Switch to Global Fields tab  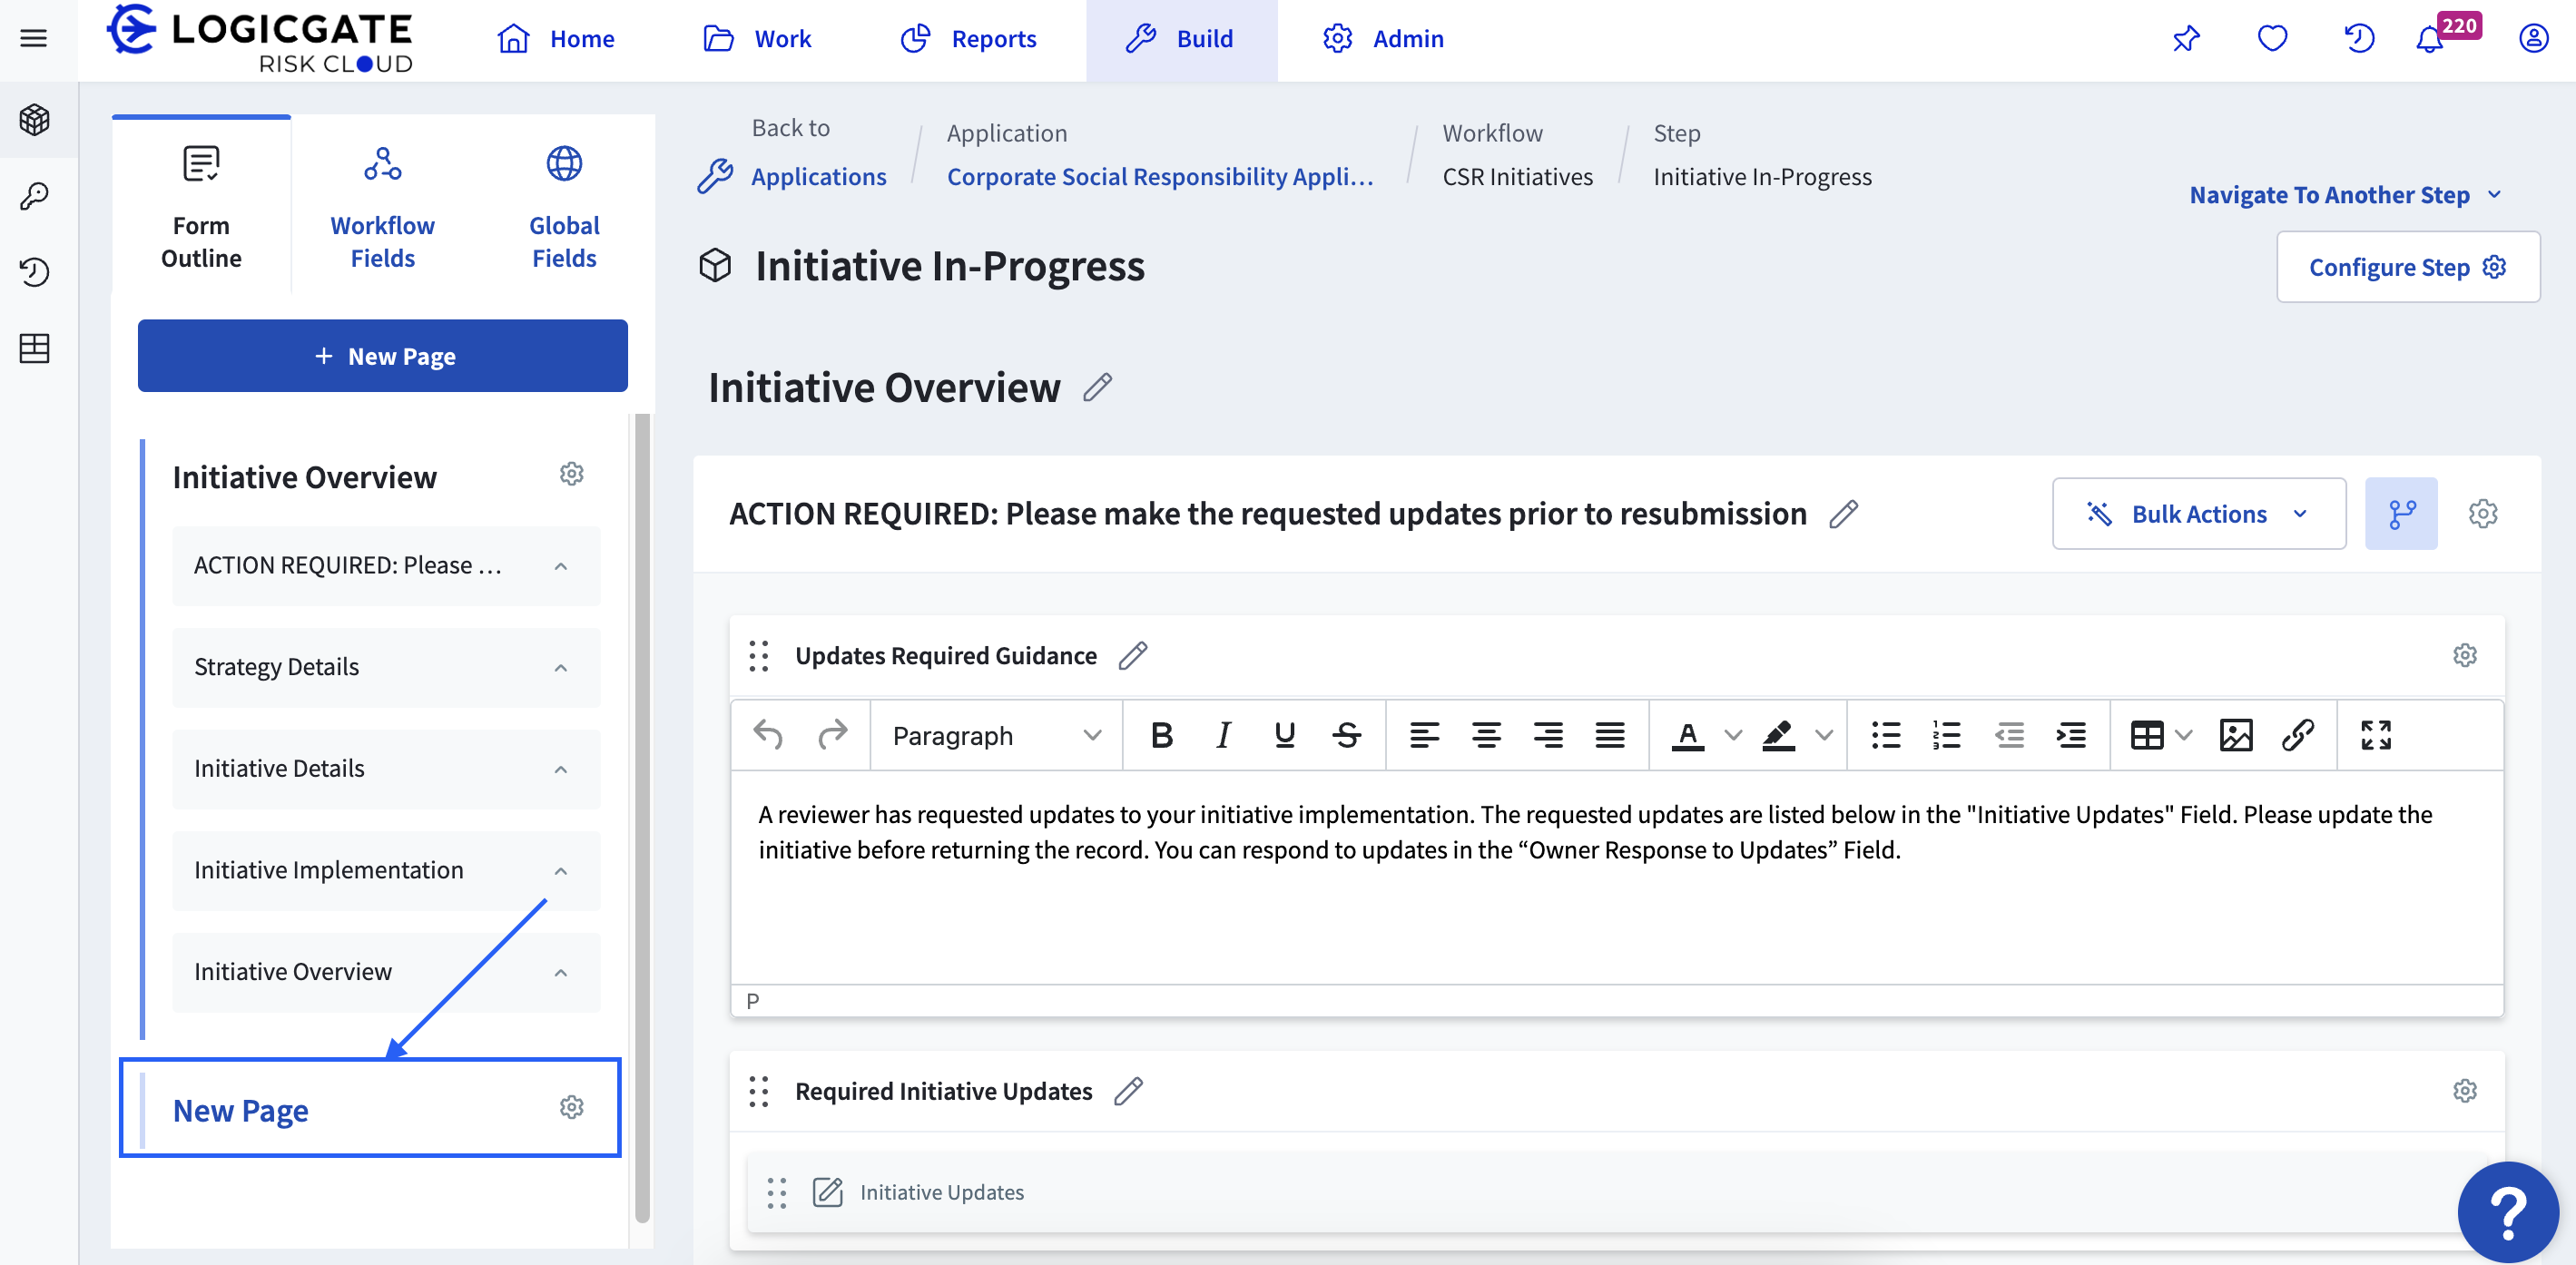click(x=564, y=206)
